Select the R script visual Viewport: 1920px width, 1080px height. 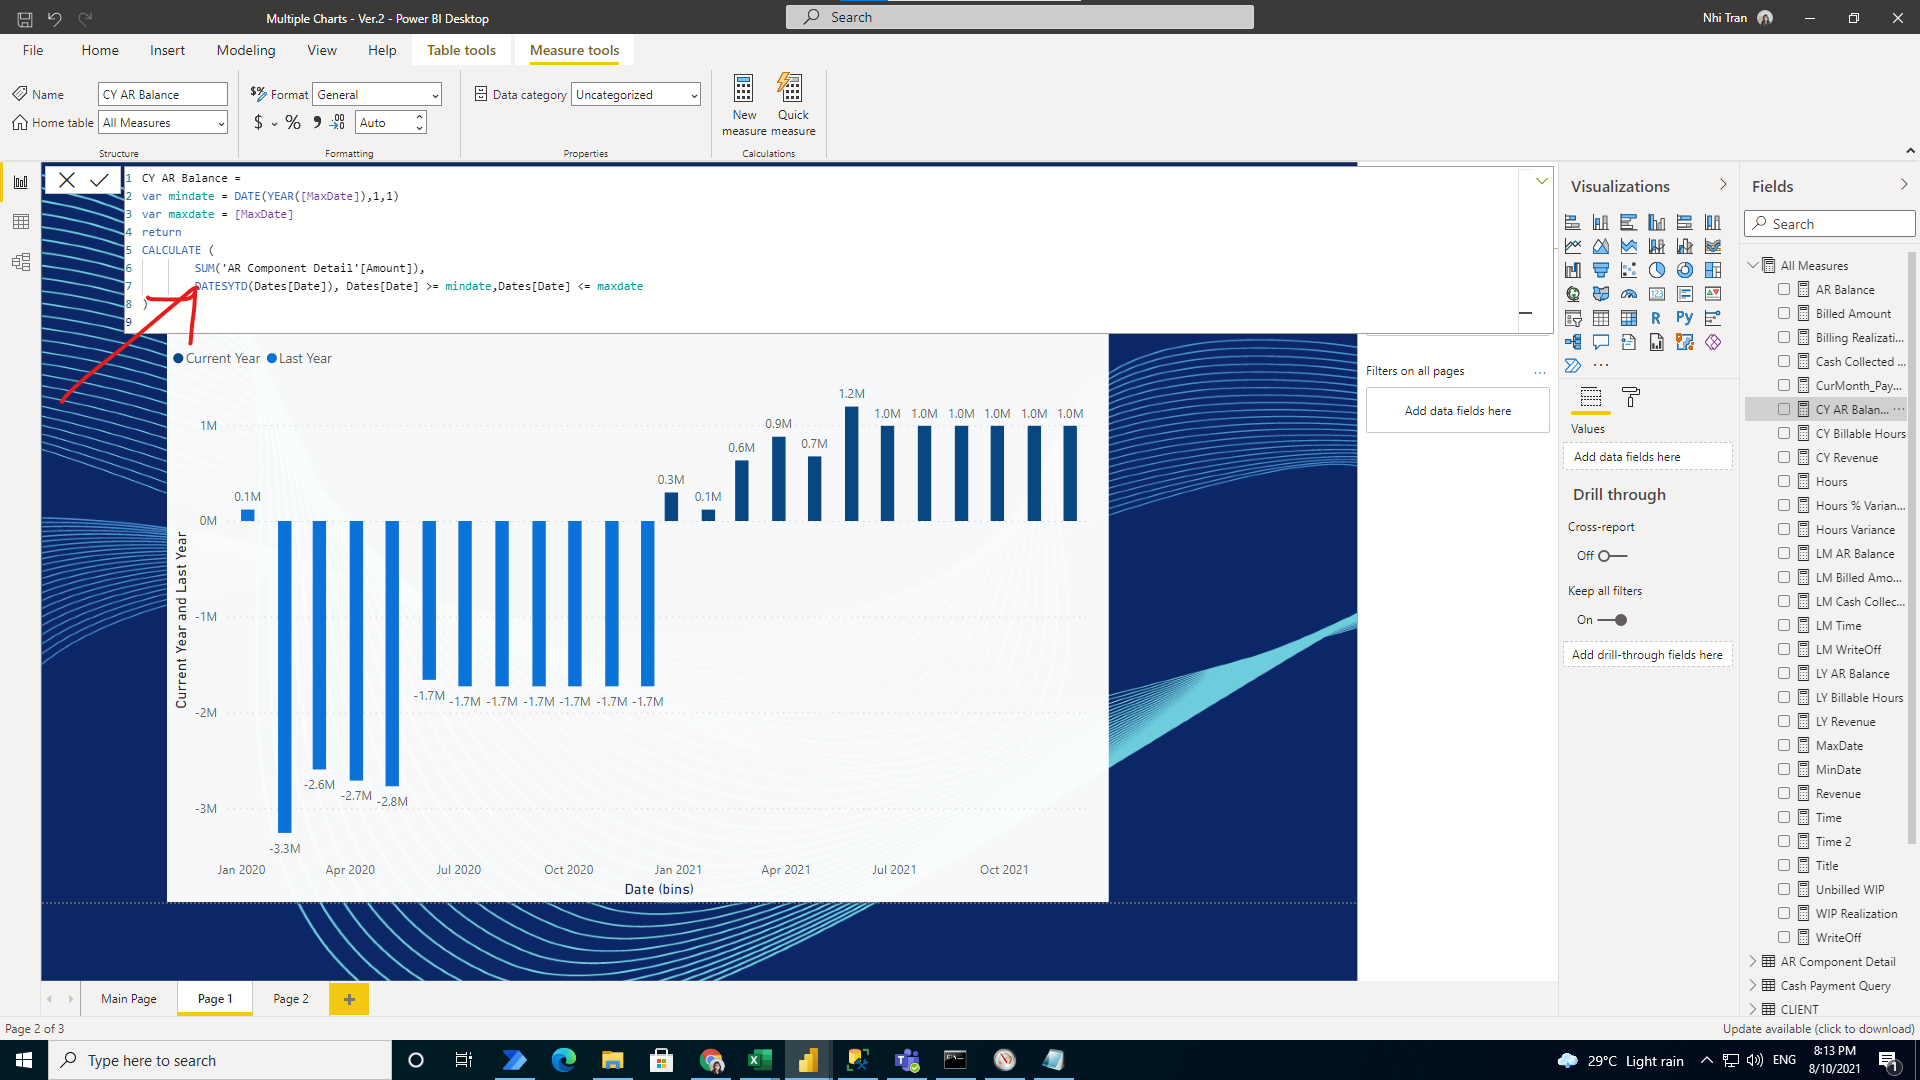click(x=1657, y=318)
